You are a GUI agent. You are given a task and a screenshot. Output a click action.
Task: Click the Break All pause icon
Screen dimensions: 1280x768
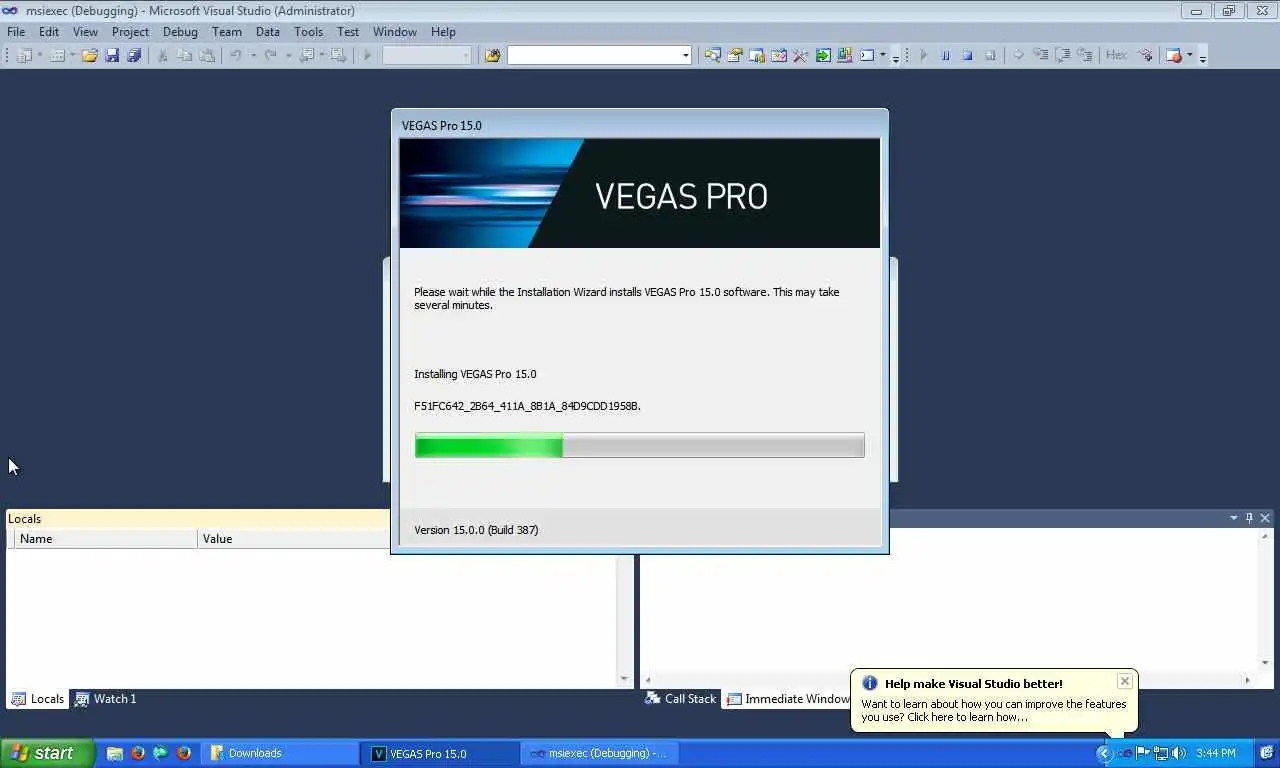[946, 55]
